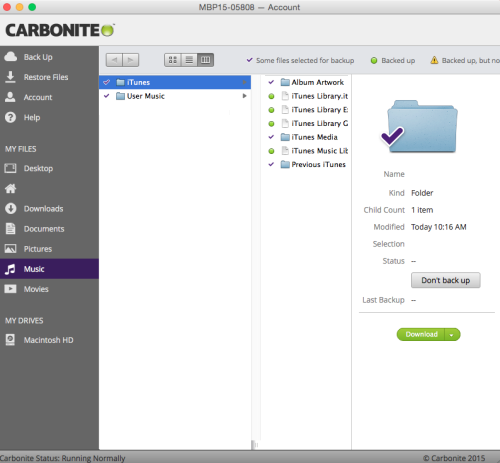Toggle backup checkmark for iTunes Media
500x463 pixels.
pos(271,137)
